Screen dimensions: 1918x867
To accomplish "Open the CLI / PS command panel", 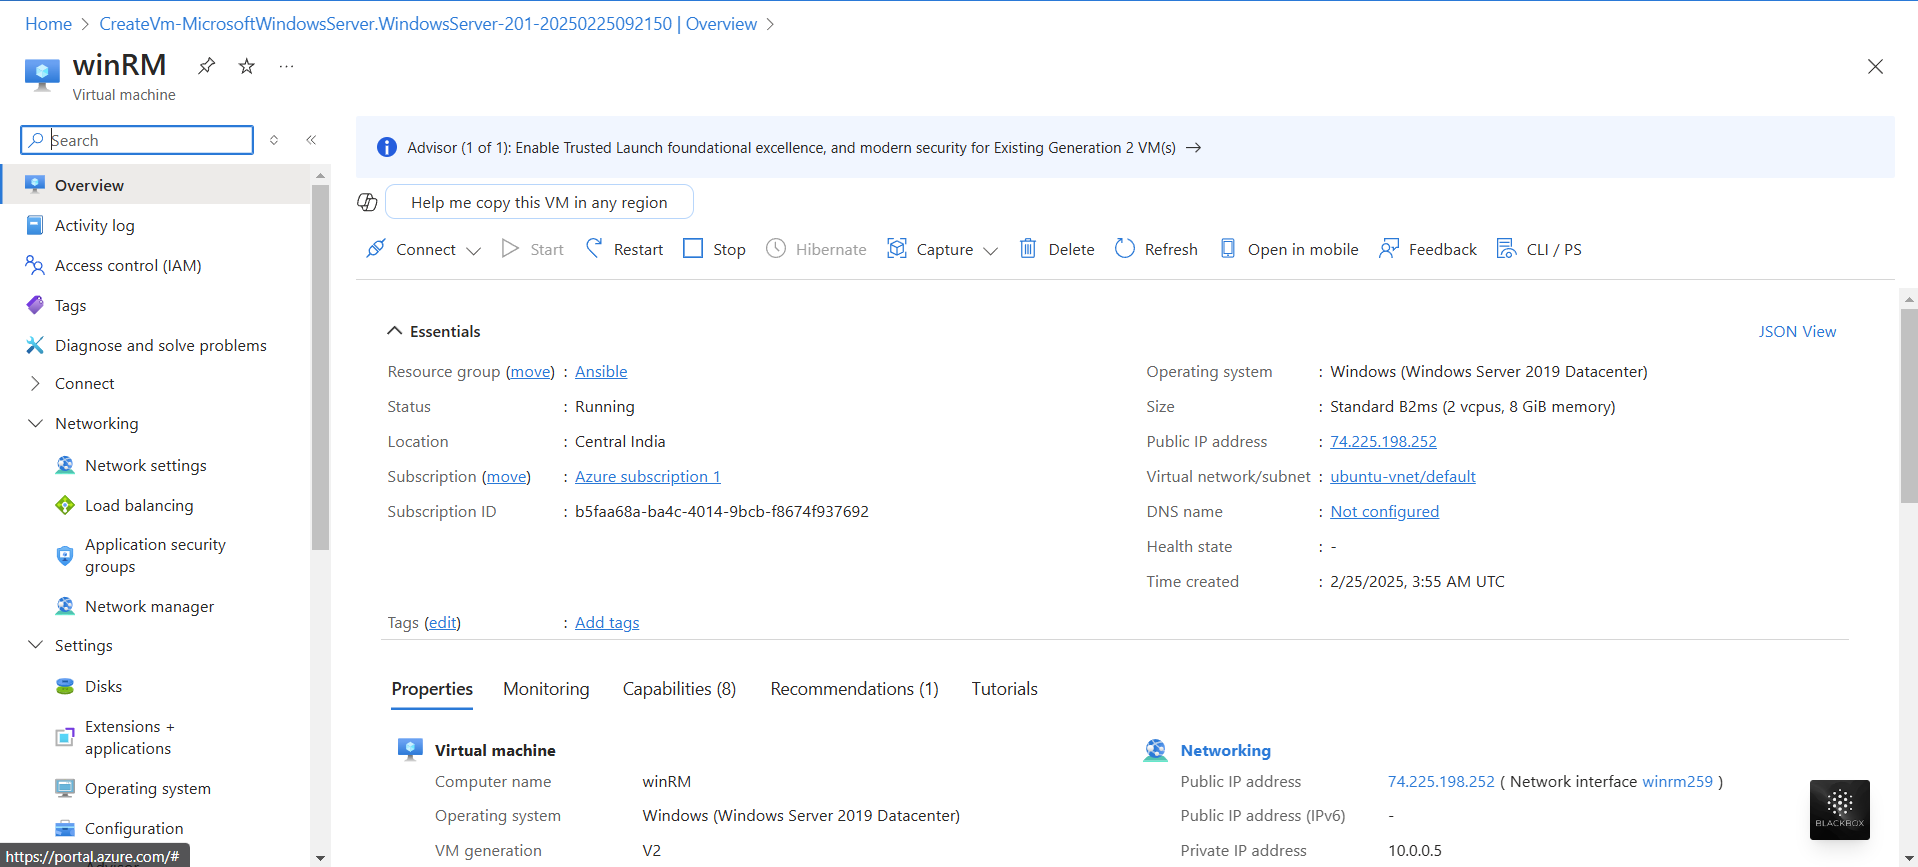I will (1539, 249).
